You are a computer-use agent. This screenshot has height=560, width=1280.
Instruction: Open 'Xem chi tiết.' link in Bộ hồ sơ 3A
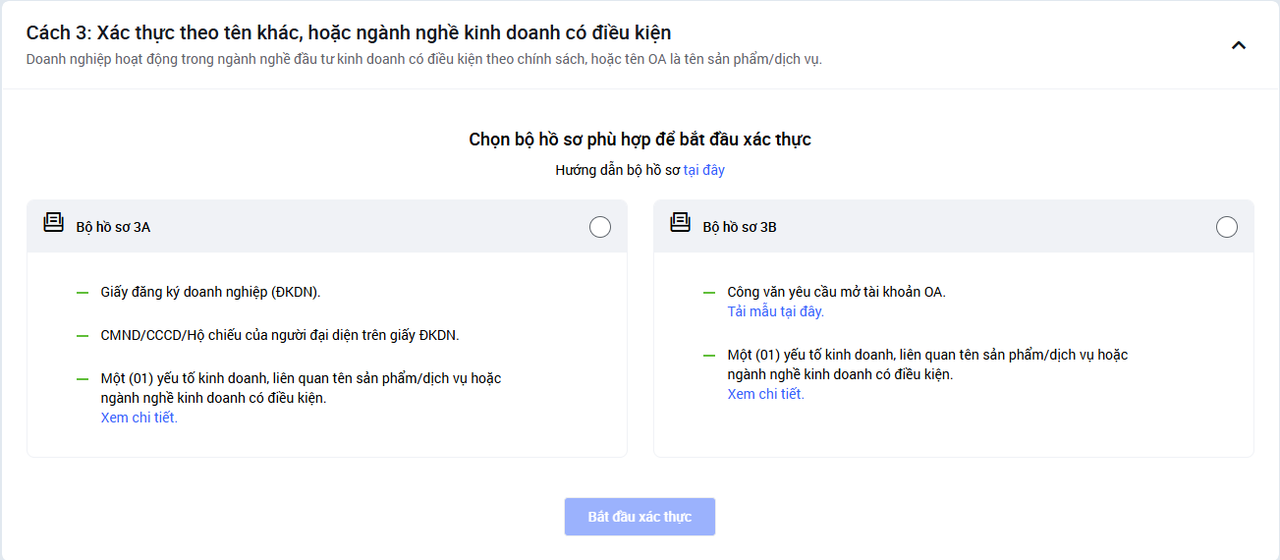pyautogui.click(x=139, y=417)
